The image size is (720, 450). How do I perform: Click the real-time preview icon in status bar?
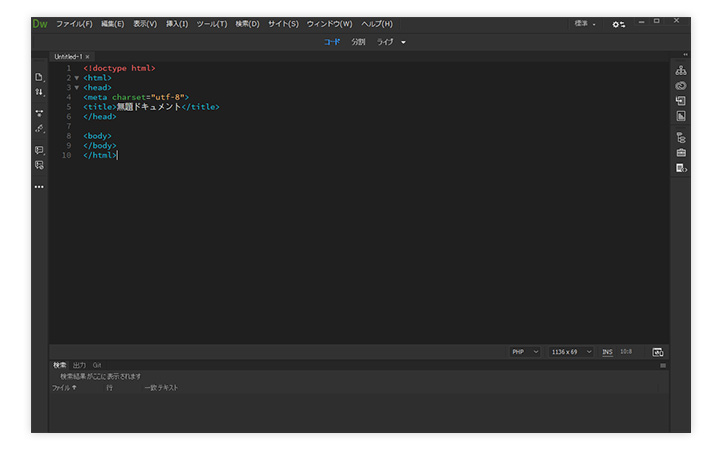click(x=658, y=352)
